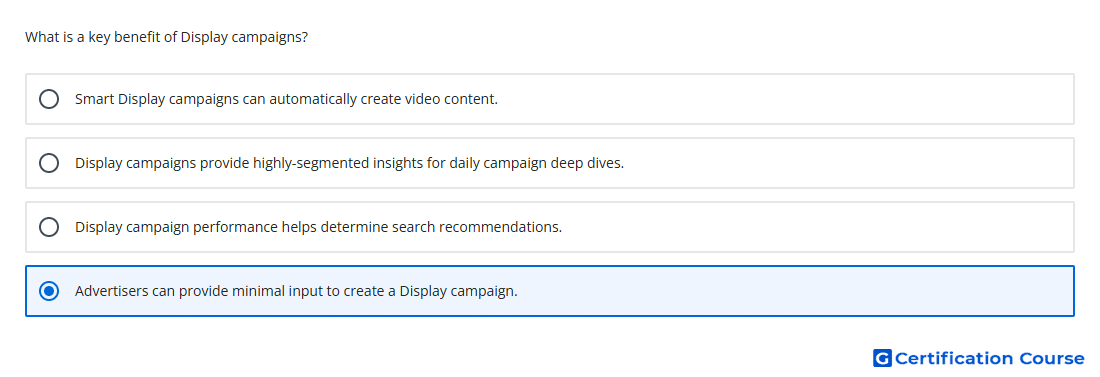The image size is (1100, 377).
Task: Select the radio for automatically create video content
Action: point(49,99)
